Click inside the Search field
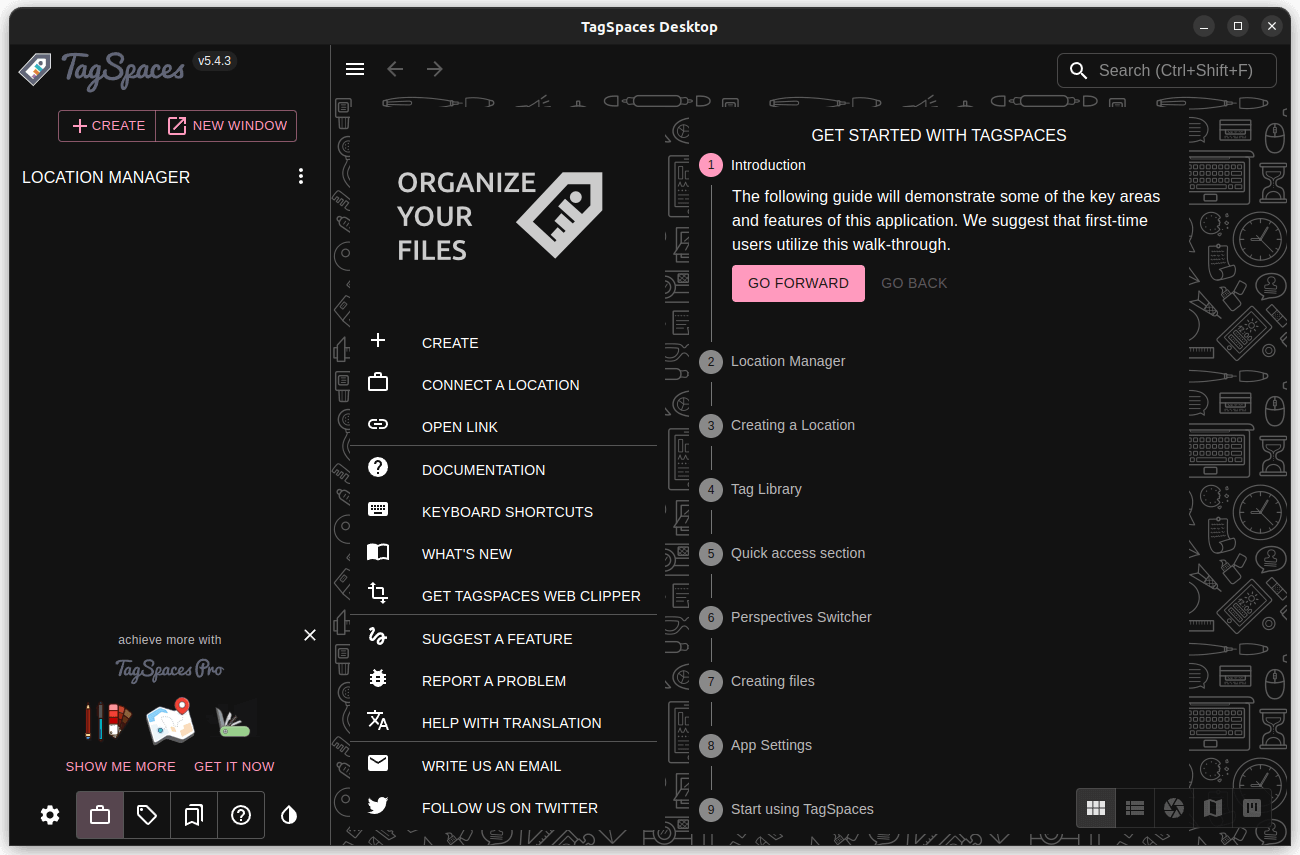This screenshot has width=1300, height=855. pos(1167,70)
